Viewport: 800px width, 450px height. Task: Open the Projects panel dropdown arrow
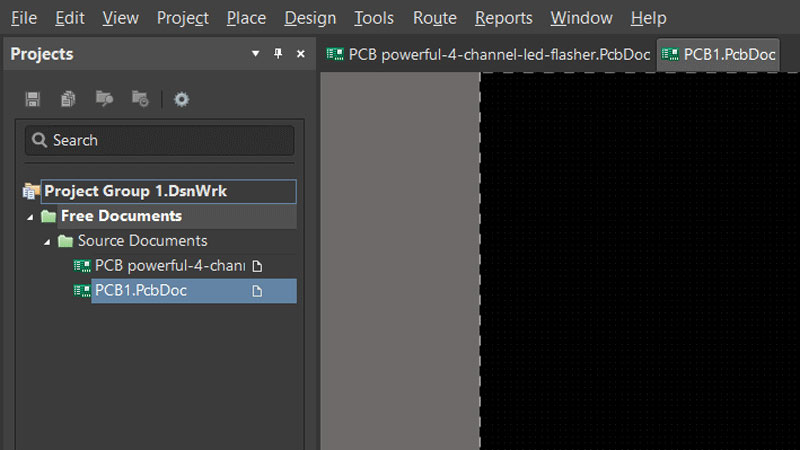256,54
